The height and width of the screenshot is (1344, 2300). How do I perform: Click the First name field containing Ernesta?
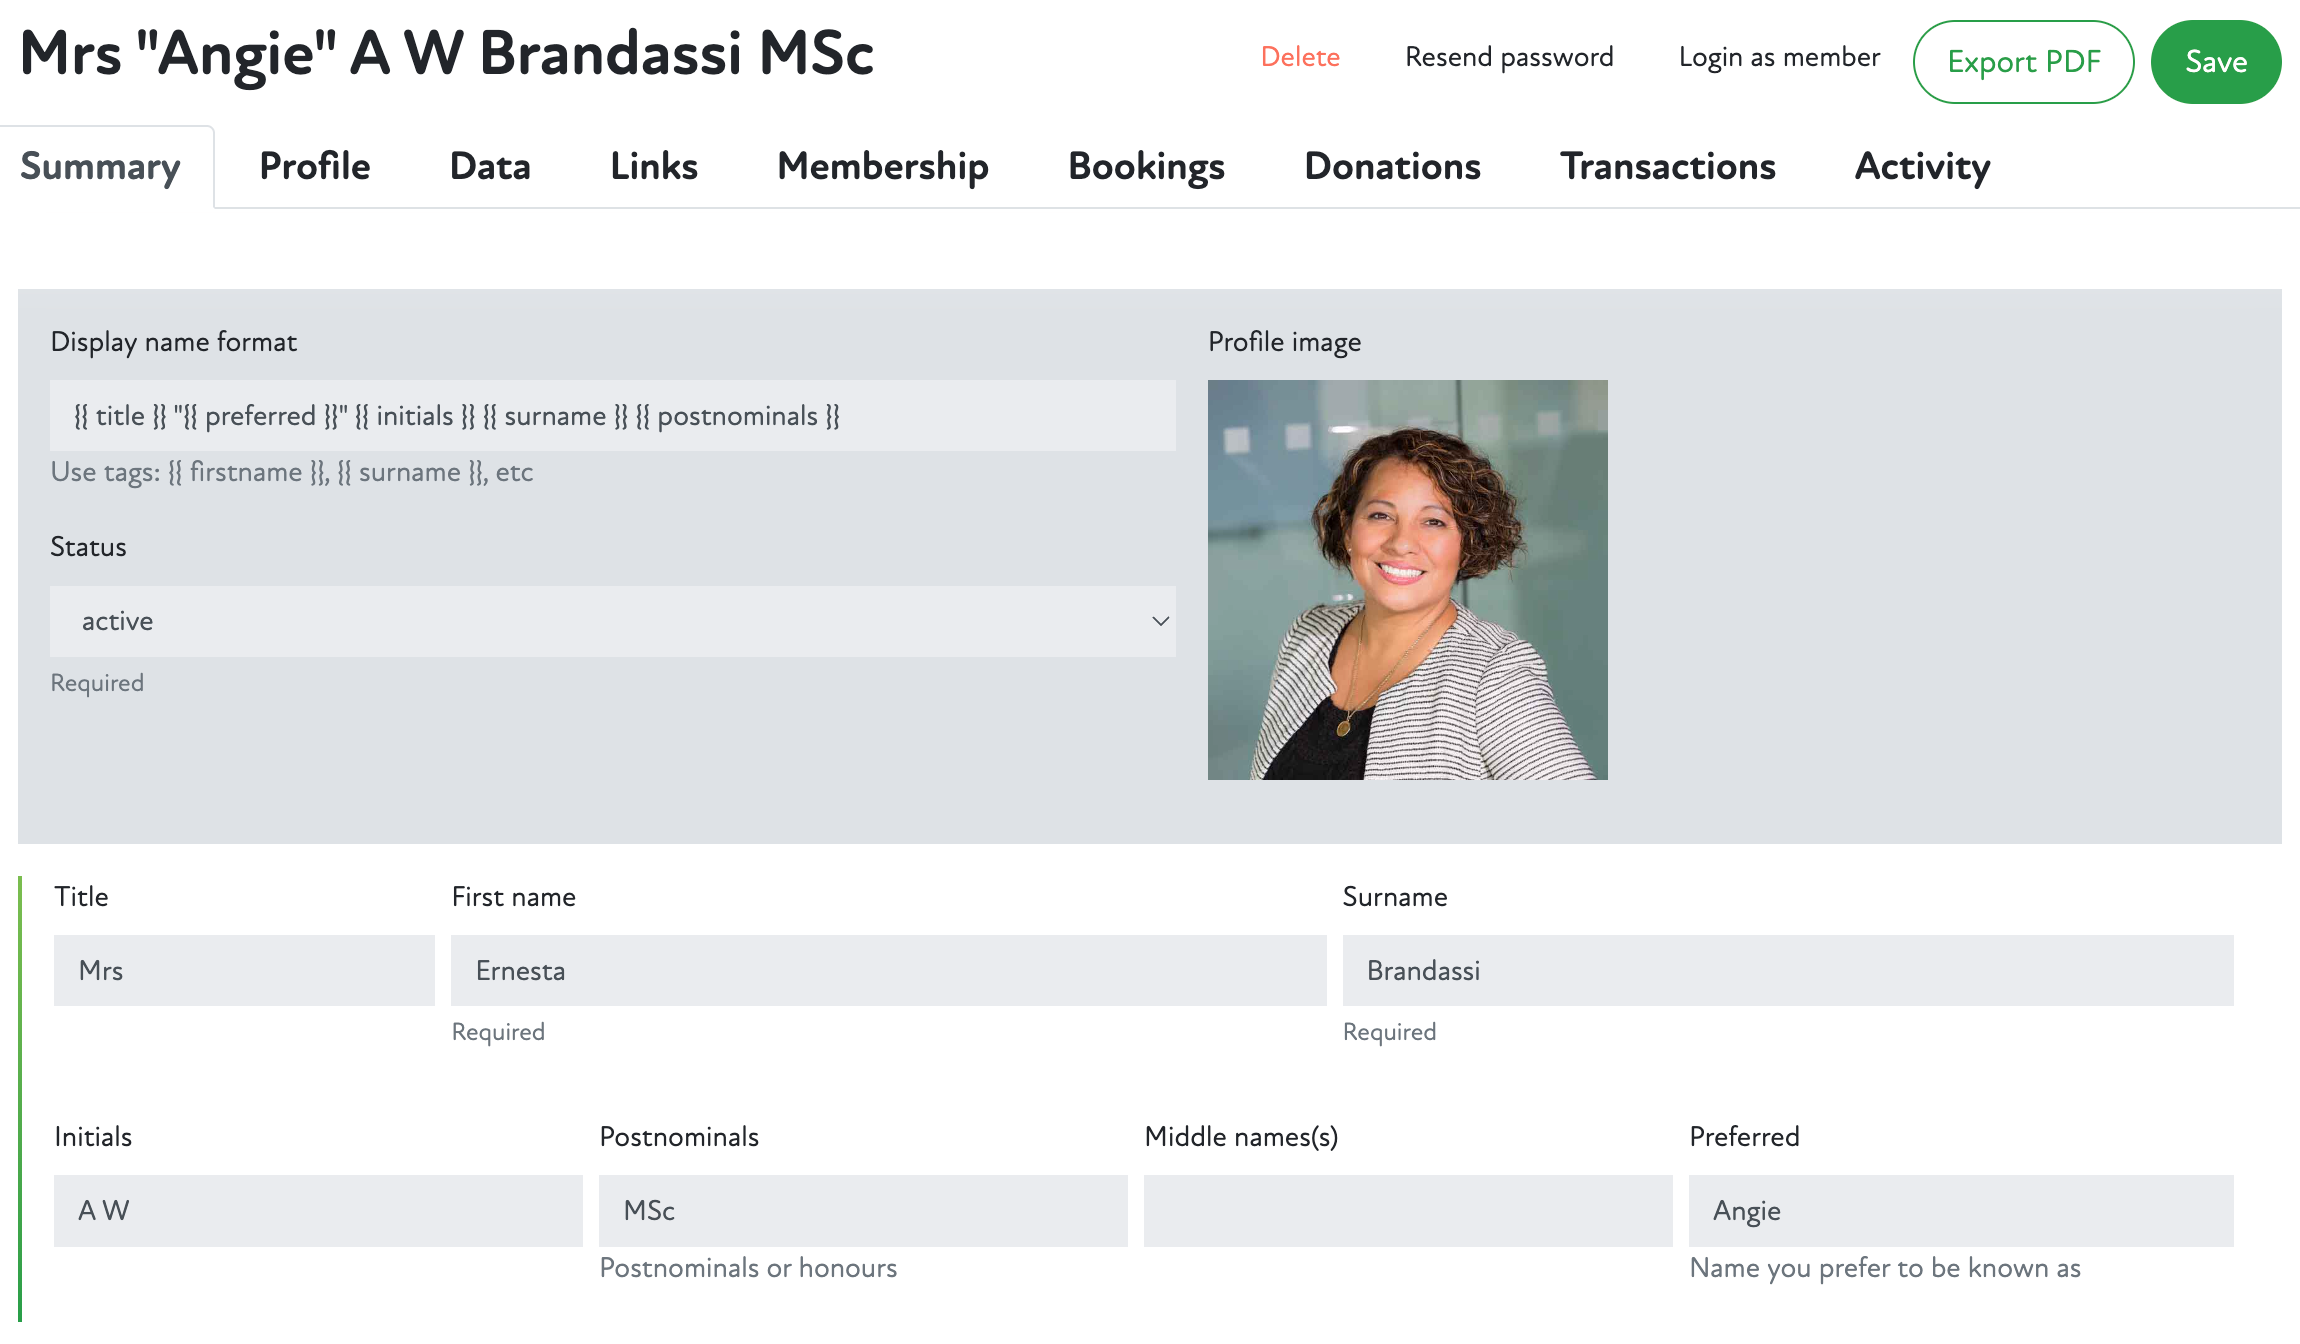coord(888,970)
